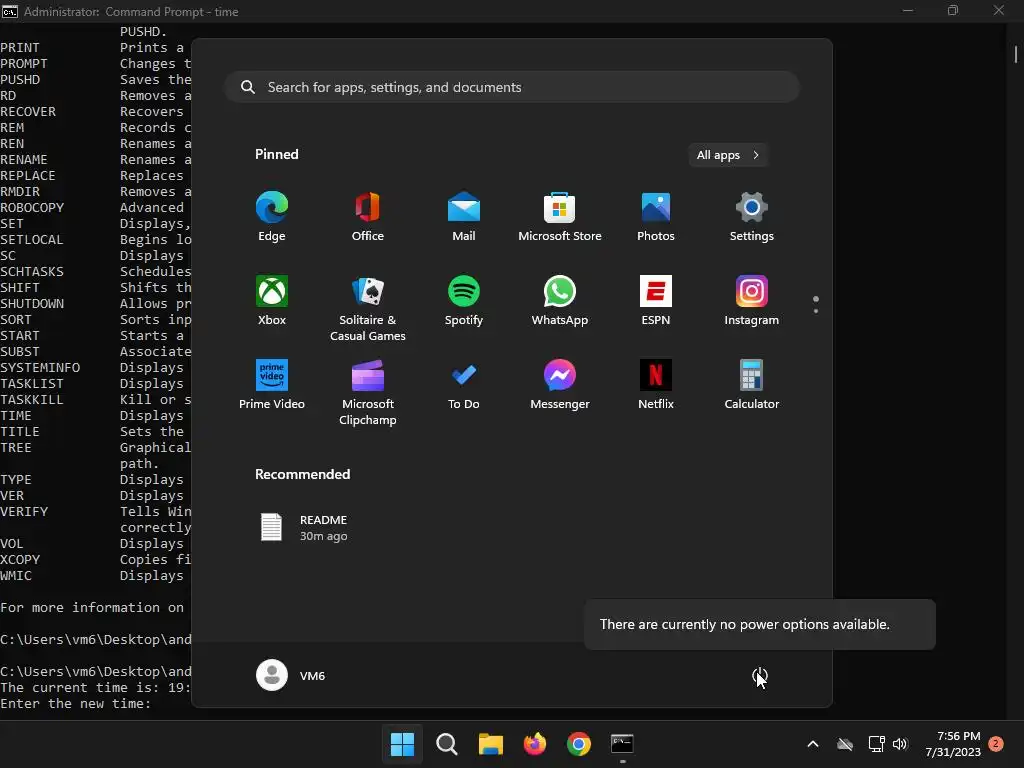
Task: Go to next page of pinned apps
Action: click(816, 311)
